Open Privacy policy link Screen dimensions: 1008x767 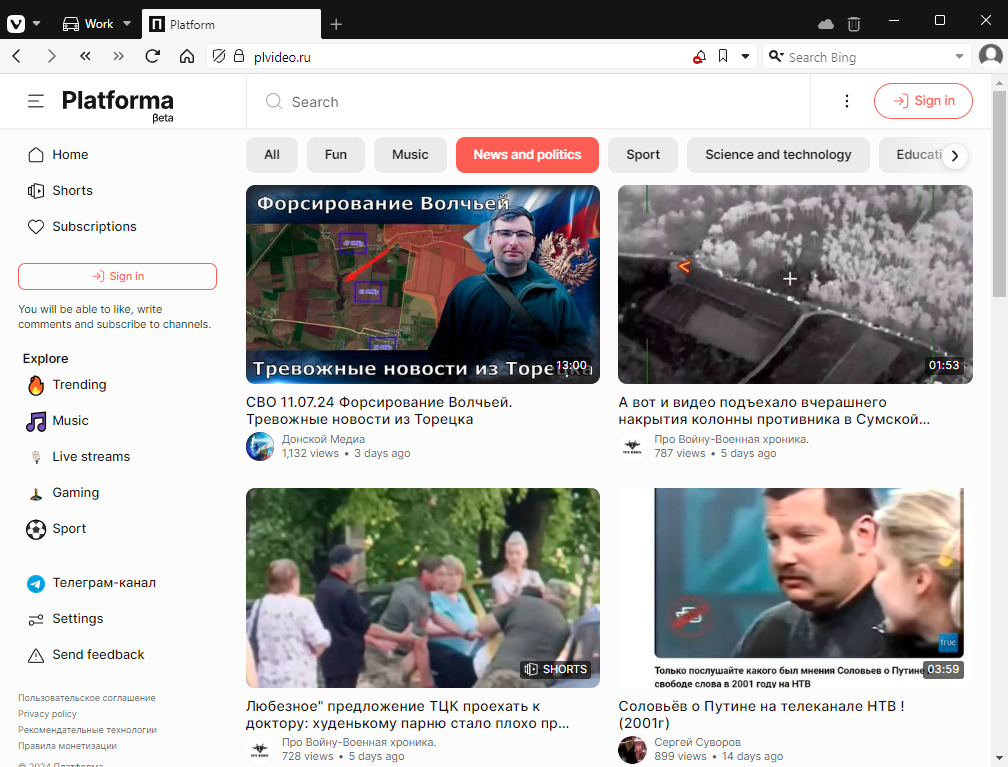(x=48, y=714)
